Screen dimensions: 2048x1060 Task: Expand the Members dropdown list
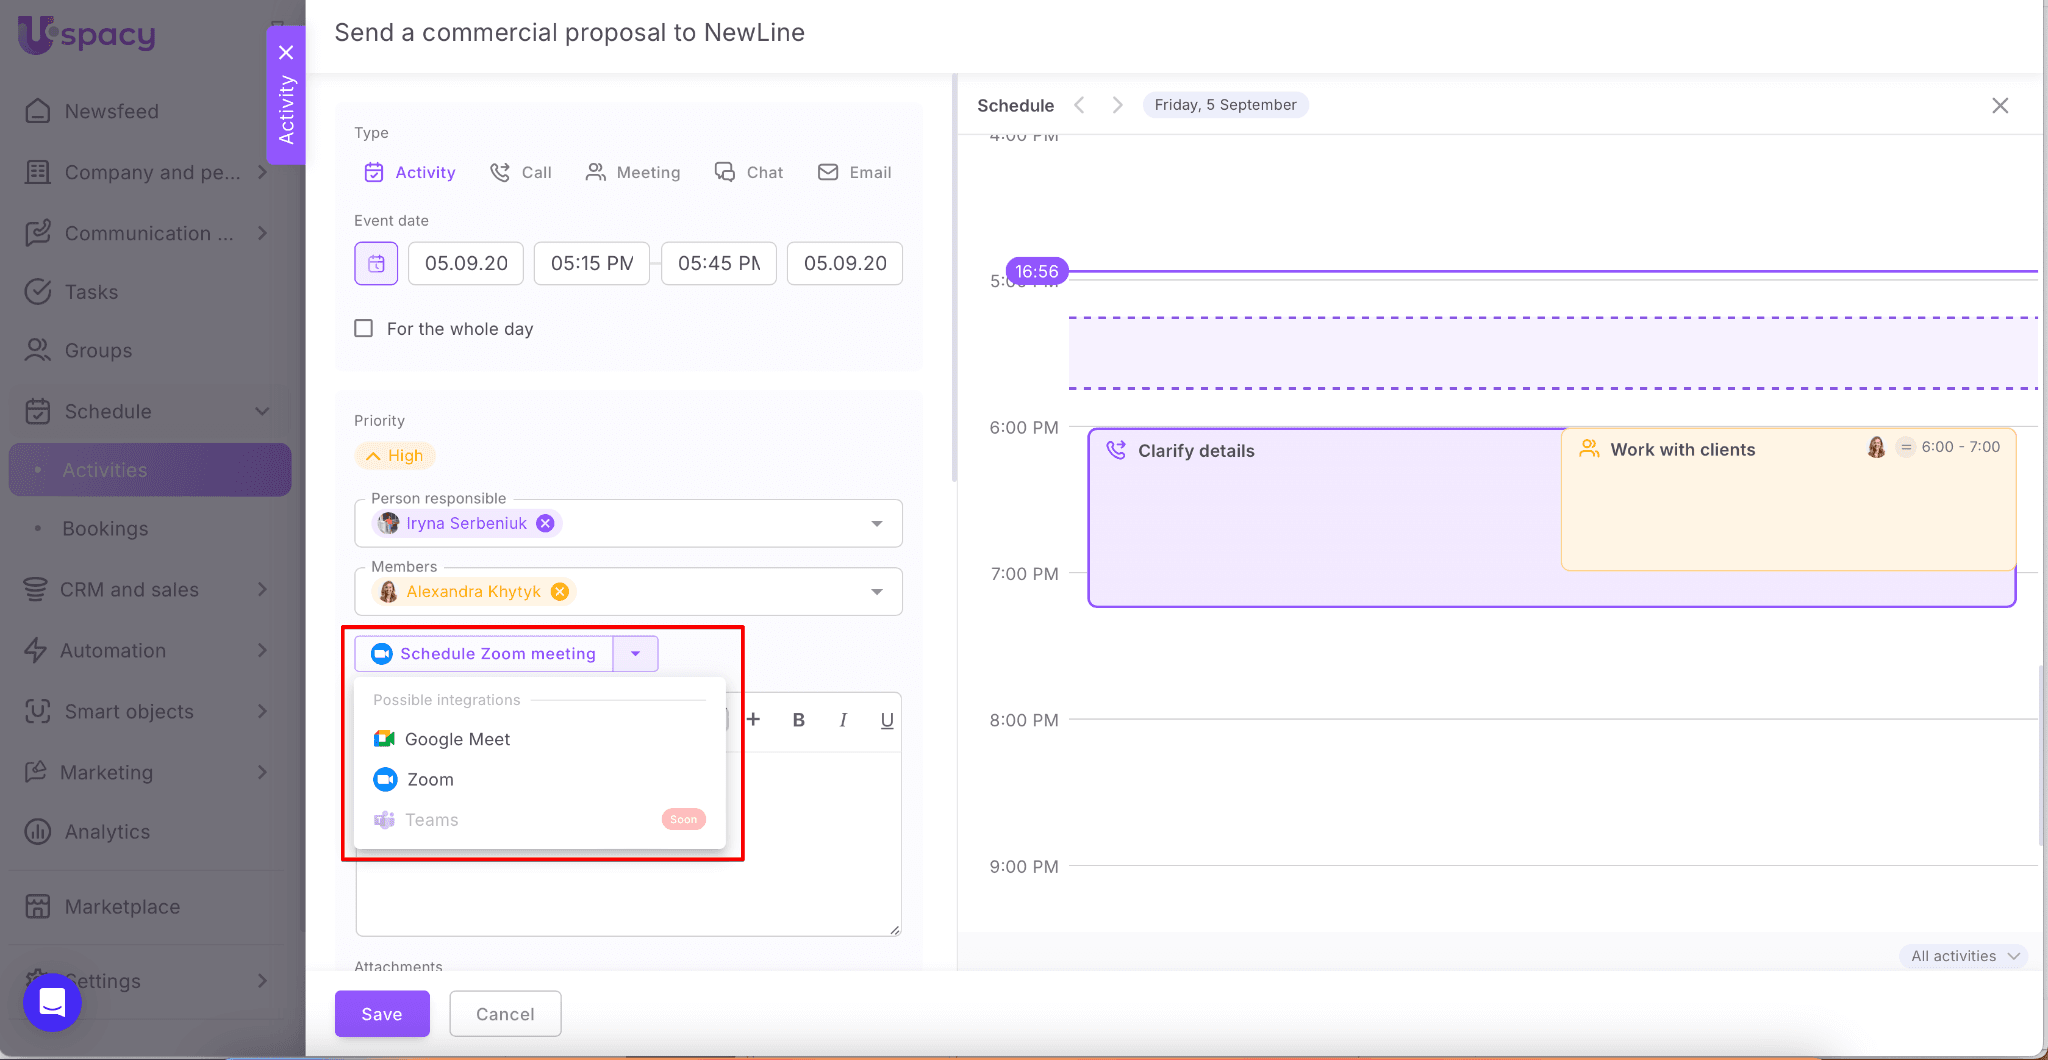coord(876,592)
